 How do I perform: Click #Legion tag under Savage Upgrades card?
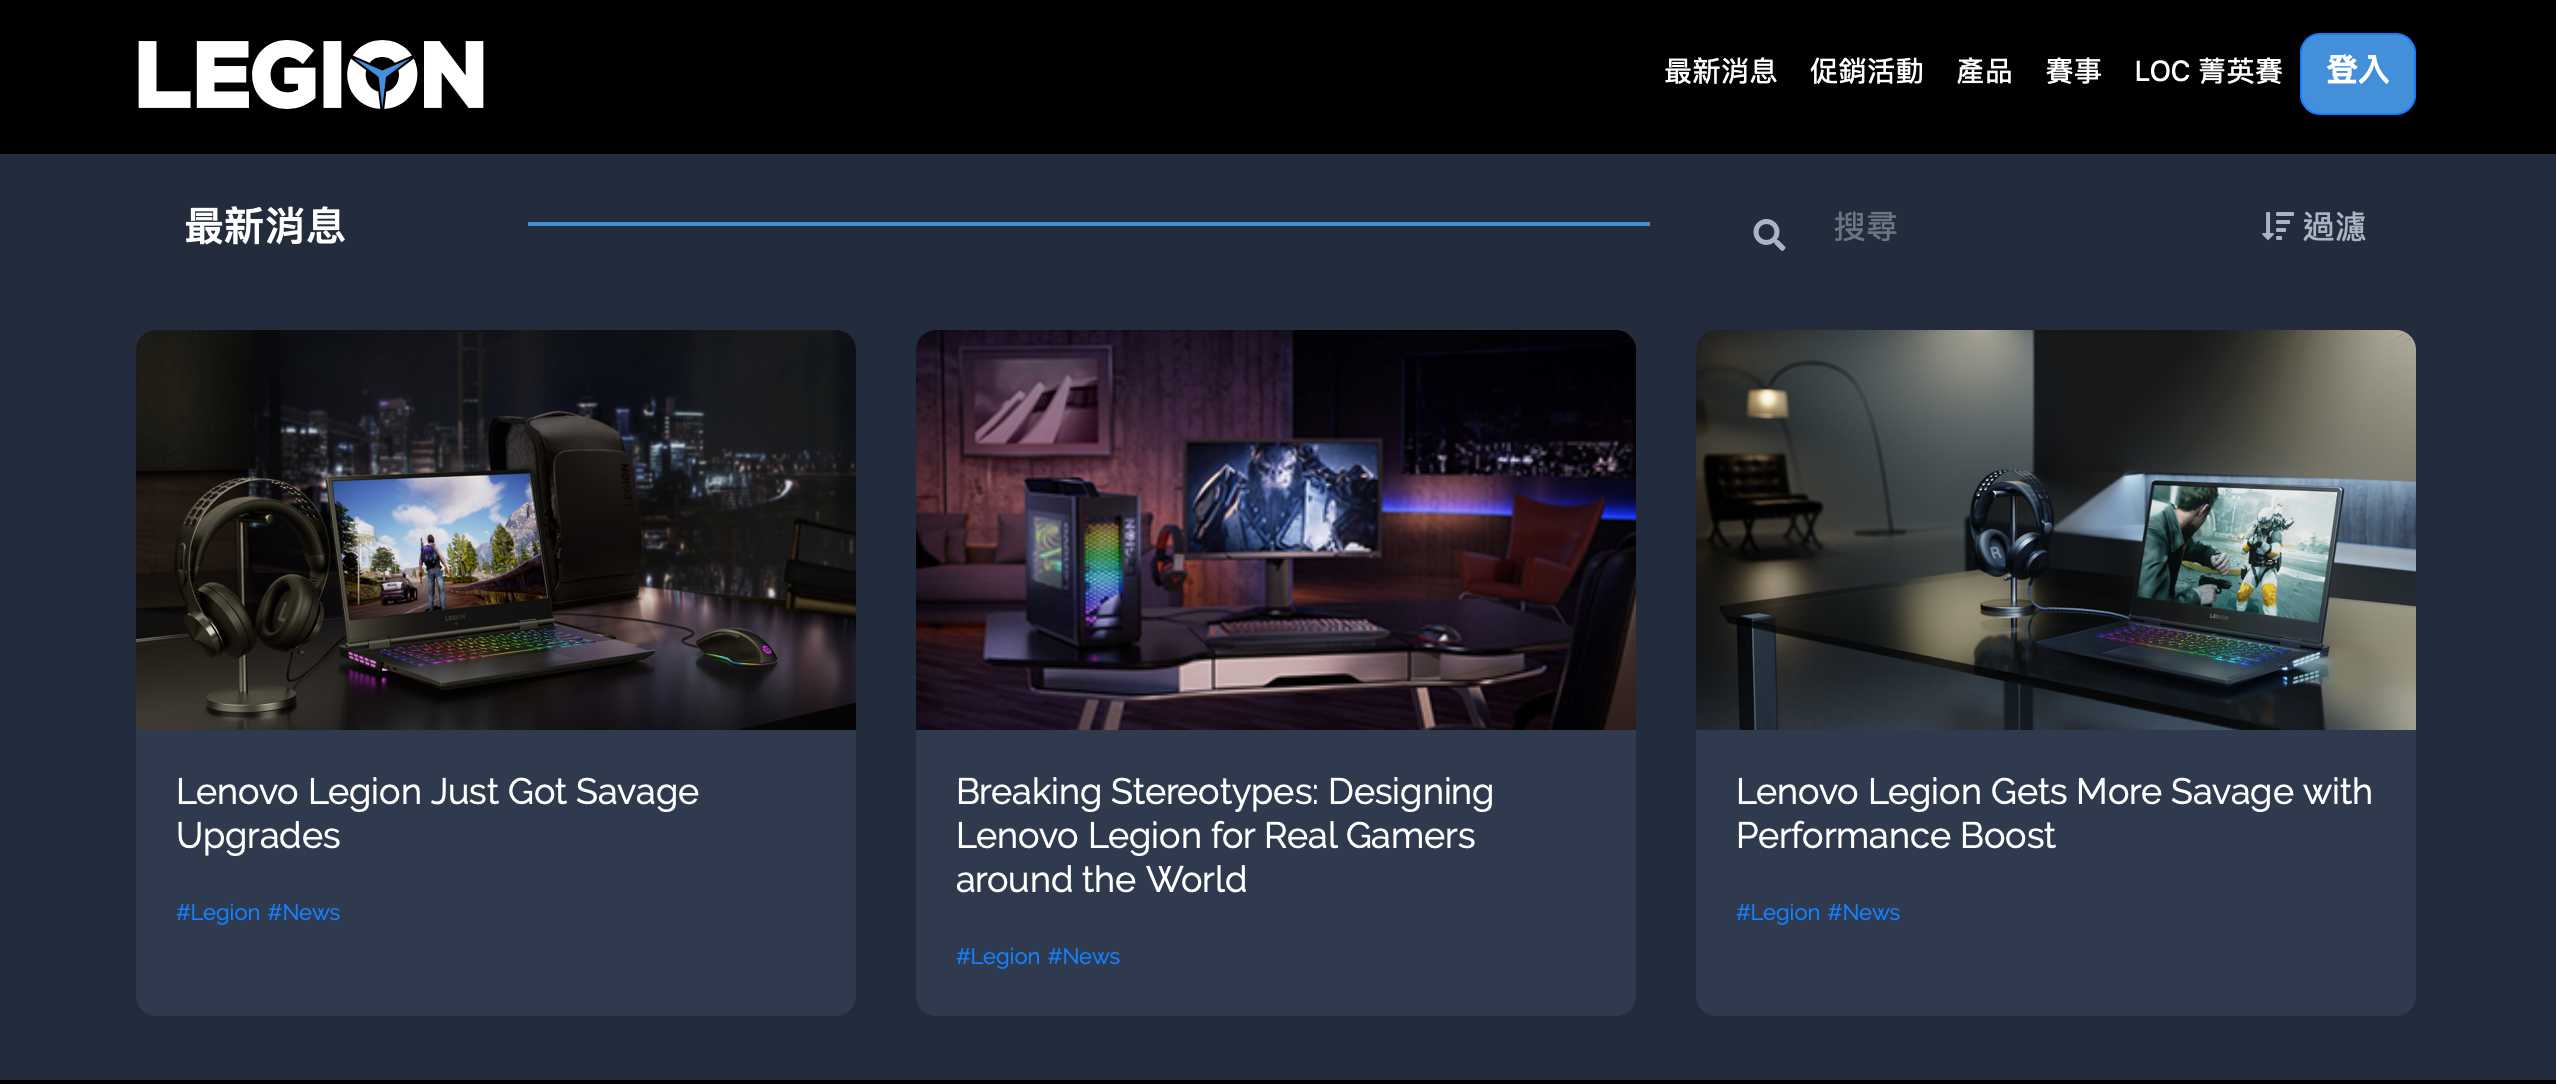coord(218,912)
